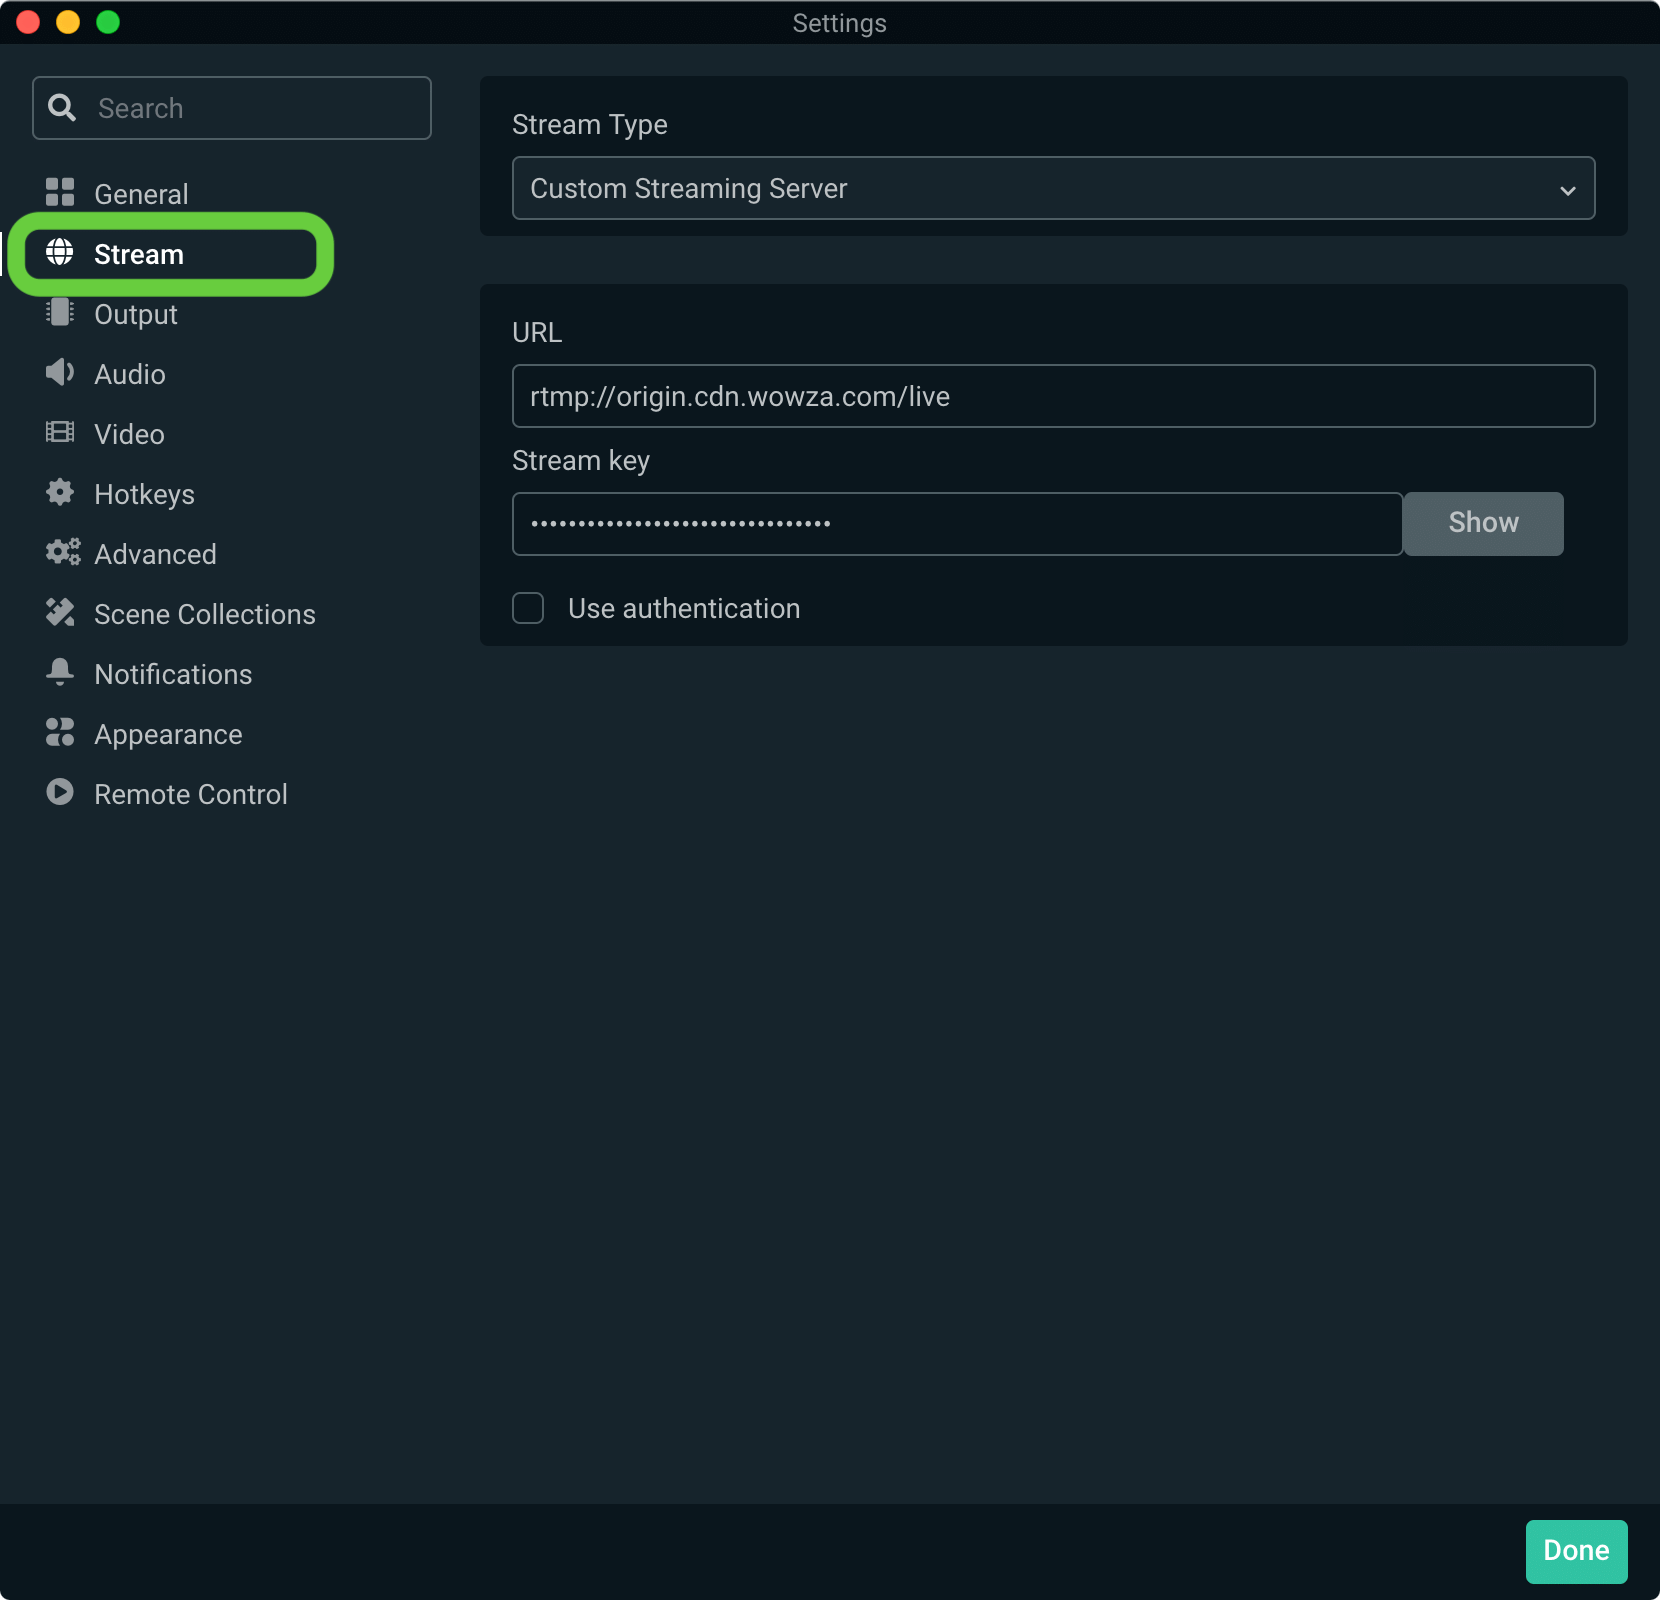This screenshot has width=1660, height=1600.
Task: Click the Use authentication label
Action: click(x=684, y=608)
